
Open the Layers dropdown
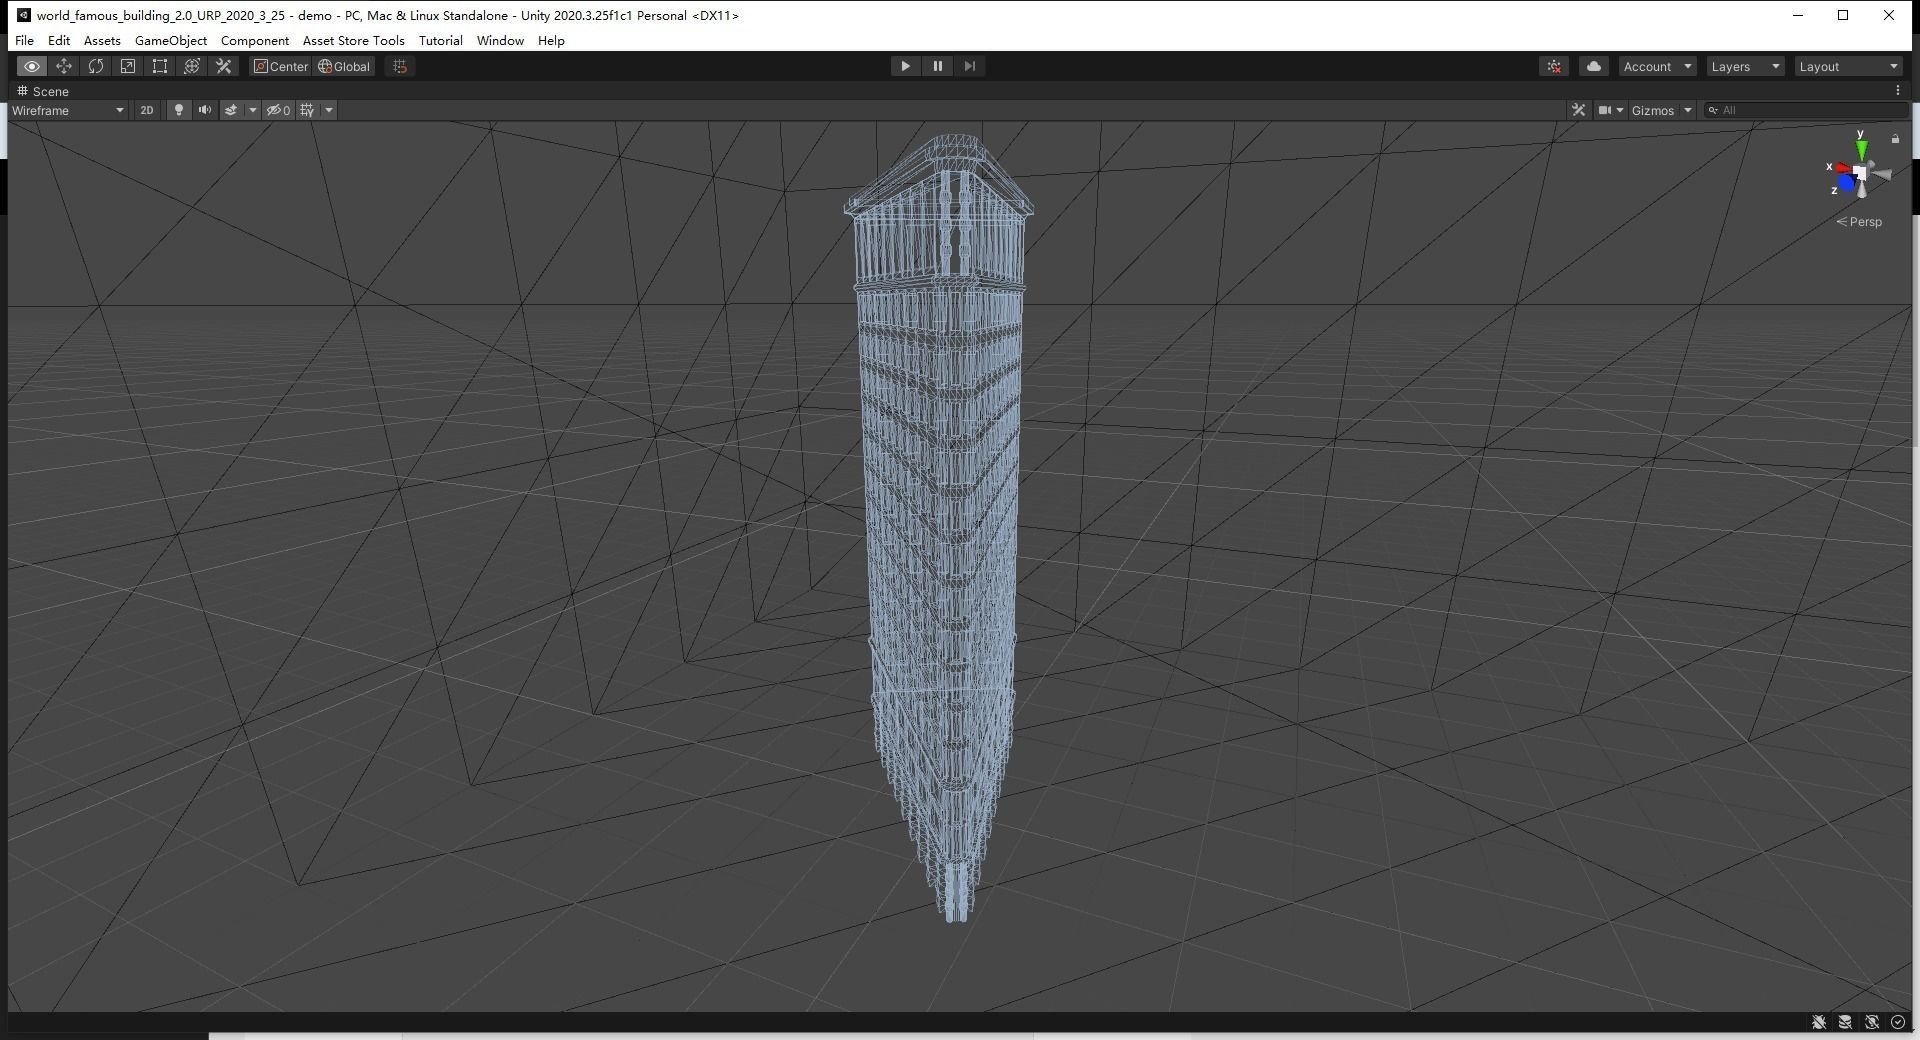pos(1745,66)
